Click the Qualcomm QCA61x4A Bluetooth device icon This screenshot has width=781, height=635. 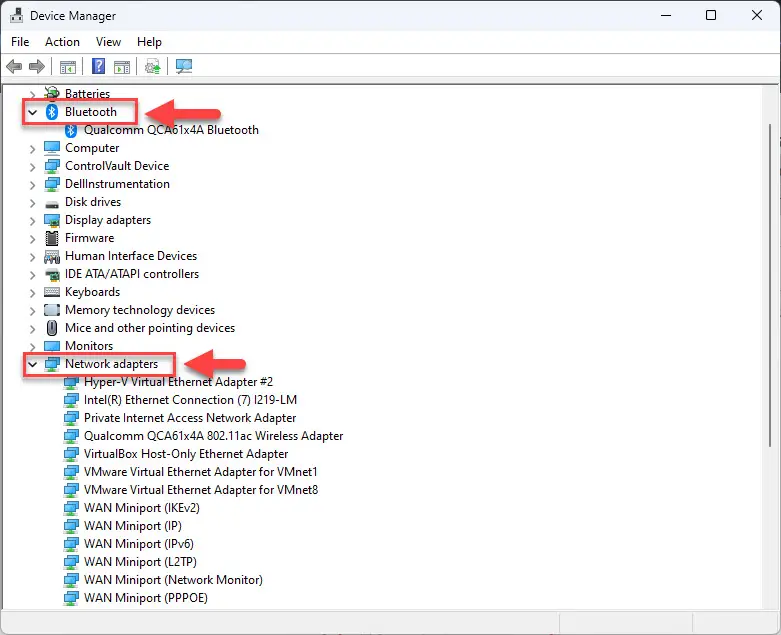pos(71,130)
